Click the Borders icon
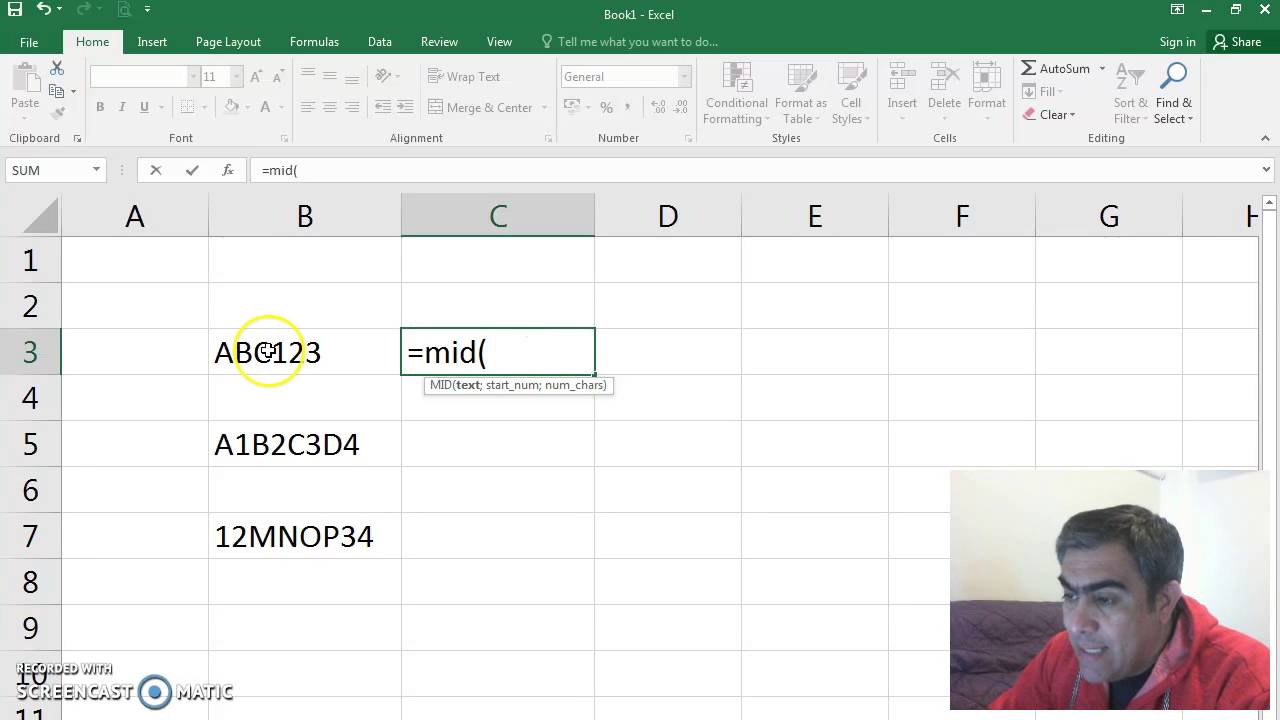Screen dimensions: 1280x720 tap(188, 107)
